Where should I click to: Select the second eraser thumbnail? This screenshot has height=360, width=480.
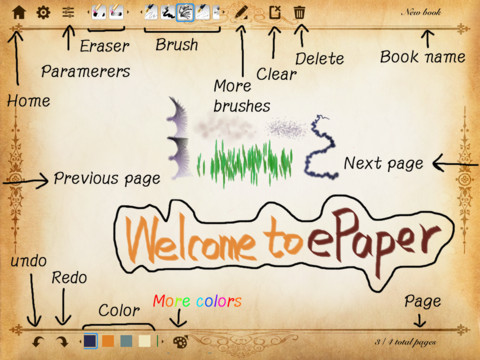116,13
